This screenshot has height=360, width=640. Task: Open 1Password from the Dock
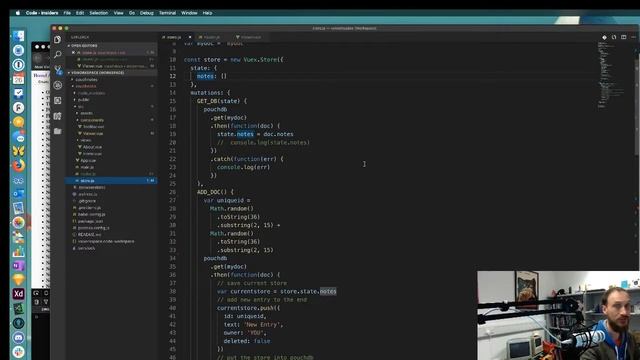click(x=18, y=64)
